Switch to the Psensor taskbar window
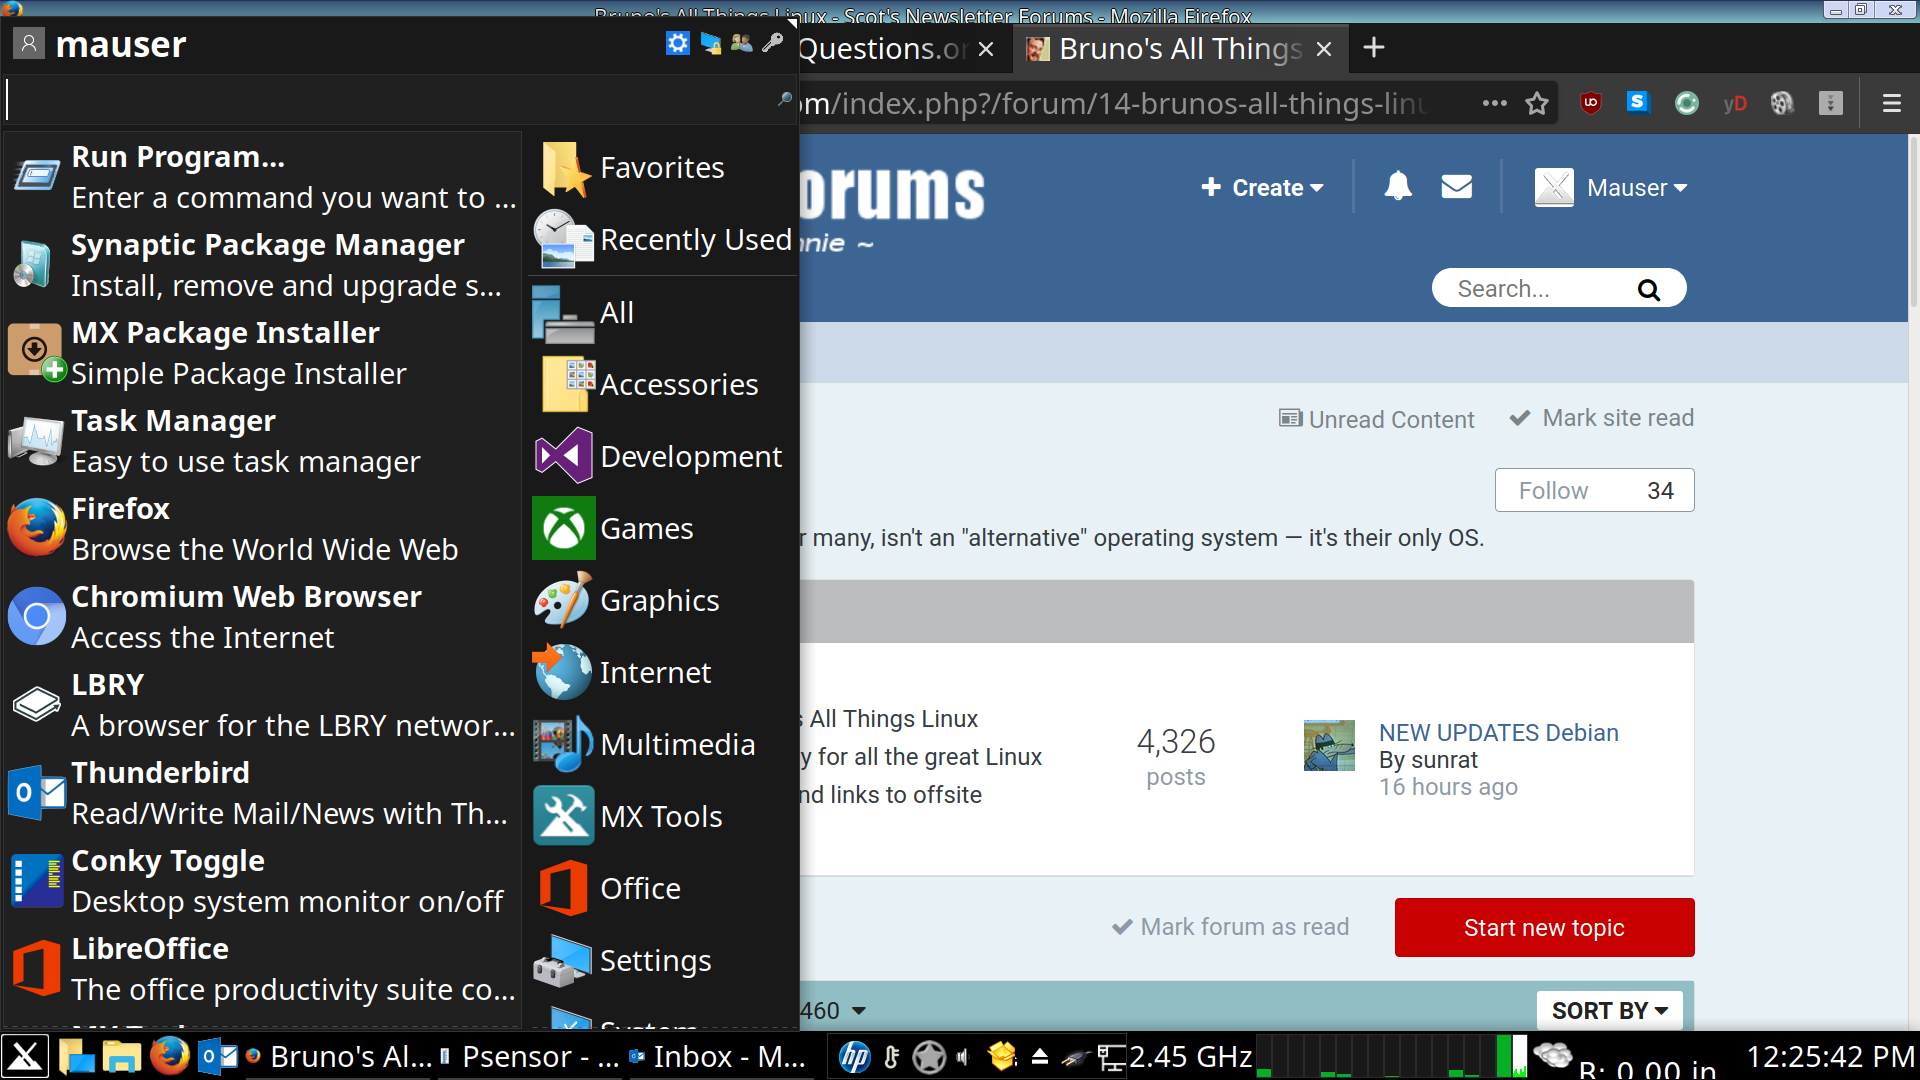This screenshot has width=1920, height=1080. tap(530, 1057)
